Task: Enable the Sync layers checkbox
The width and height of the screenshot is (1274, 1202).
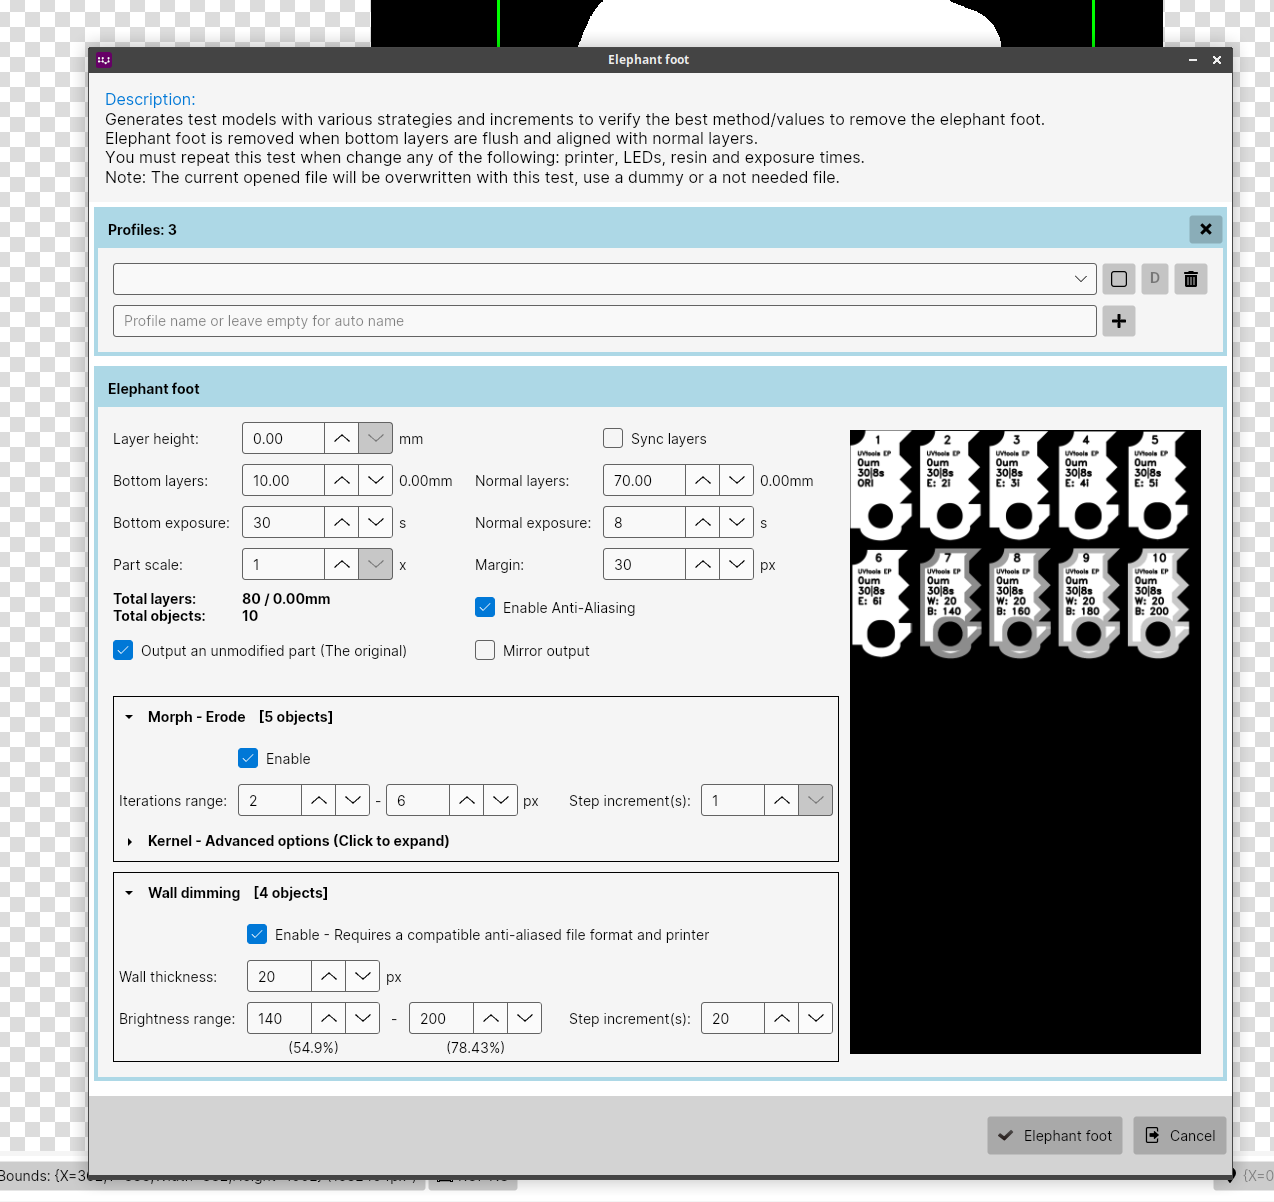Action: (613, 438)
